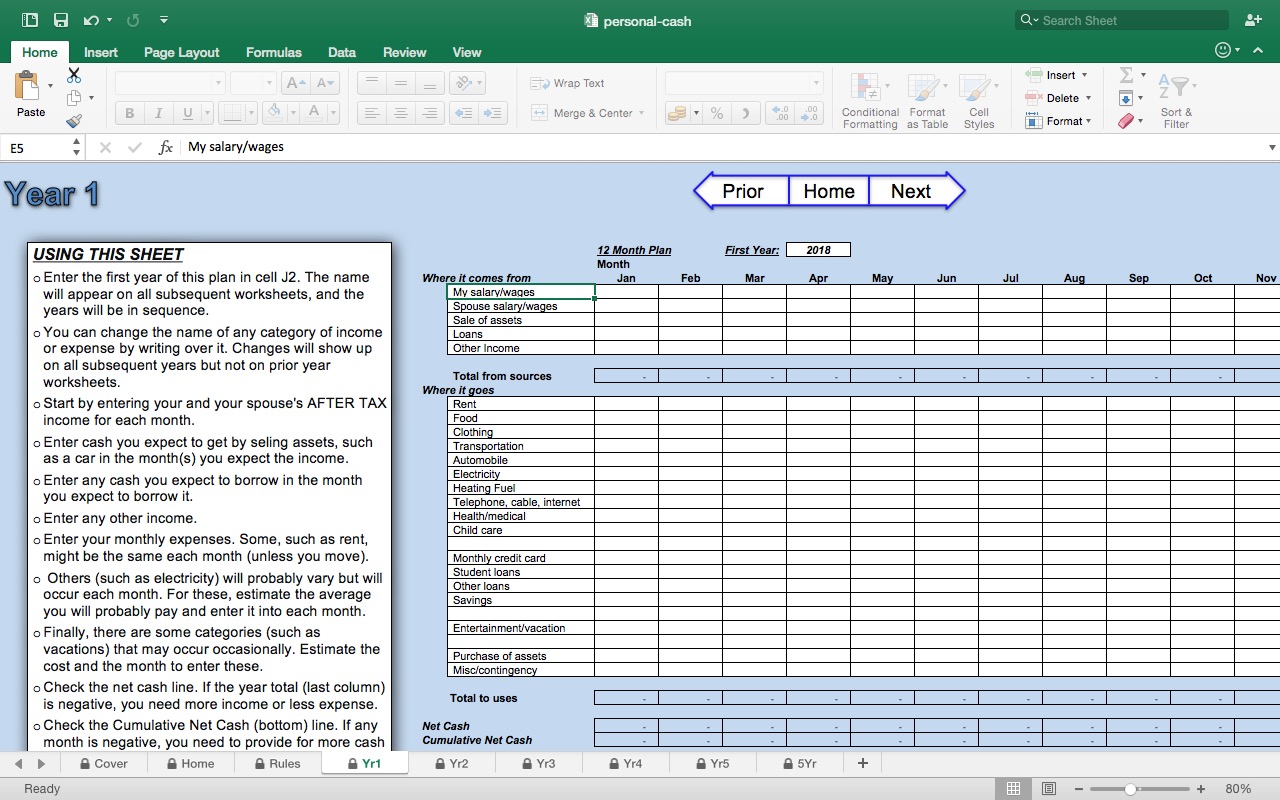Viewport: 1280px width, 800px height.
Task: Go to the Home sheet via Home button
Action: tap(828, 190)
